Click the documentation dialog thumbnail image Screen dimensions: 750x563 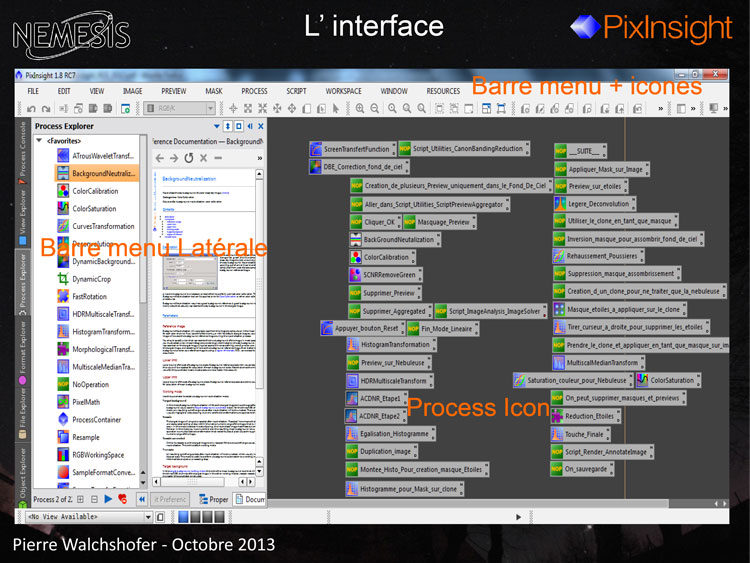pyautogui.click(x=190, y=272)
